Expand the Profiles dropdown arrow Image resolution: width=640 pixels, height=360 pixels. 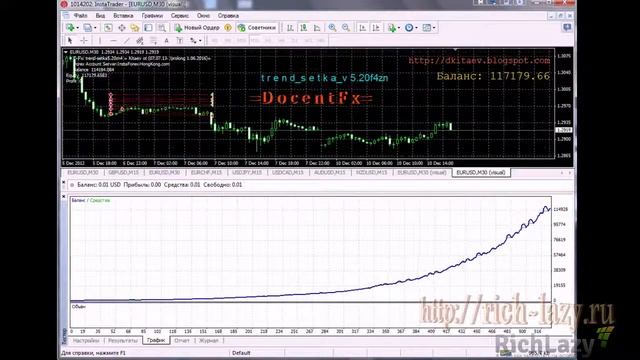95,28
